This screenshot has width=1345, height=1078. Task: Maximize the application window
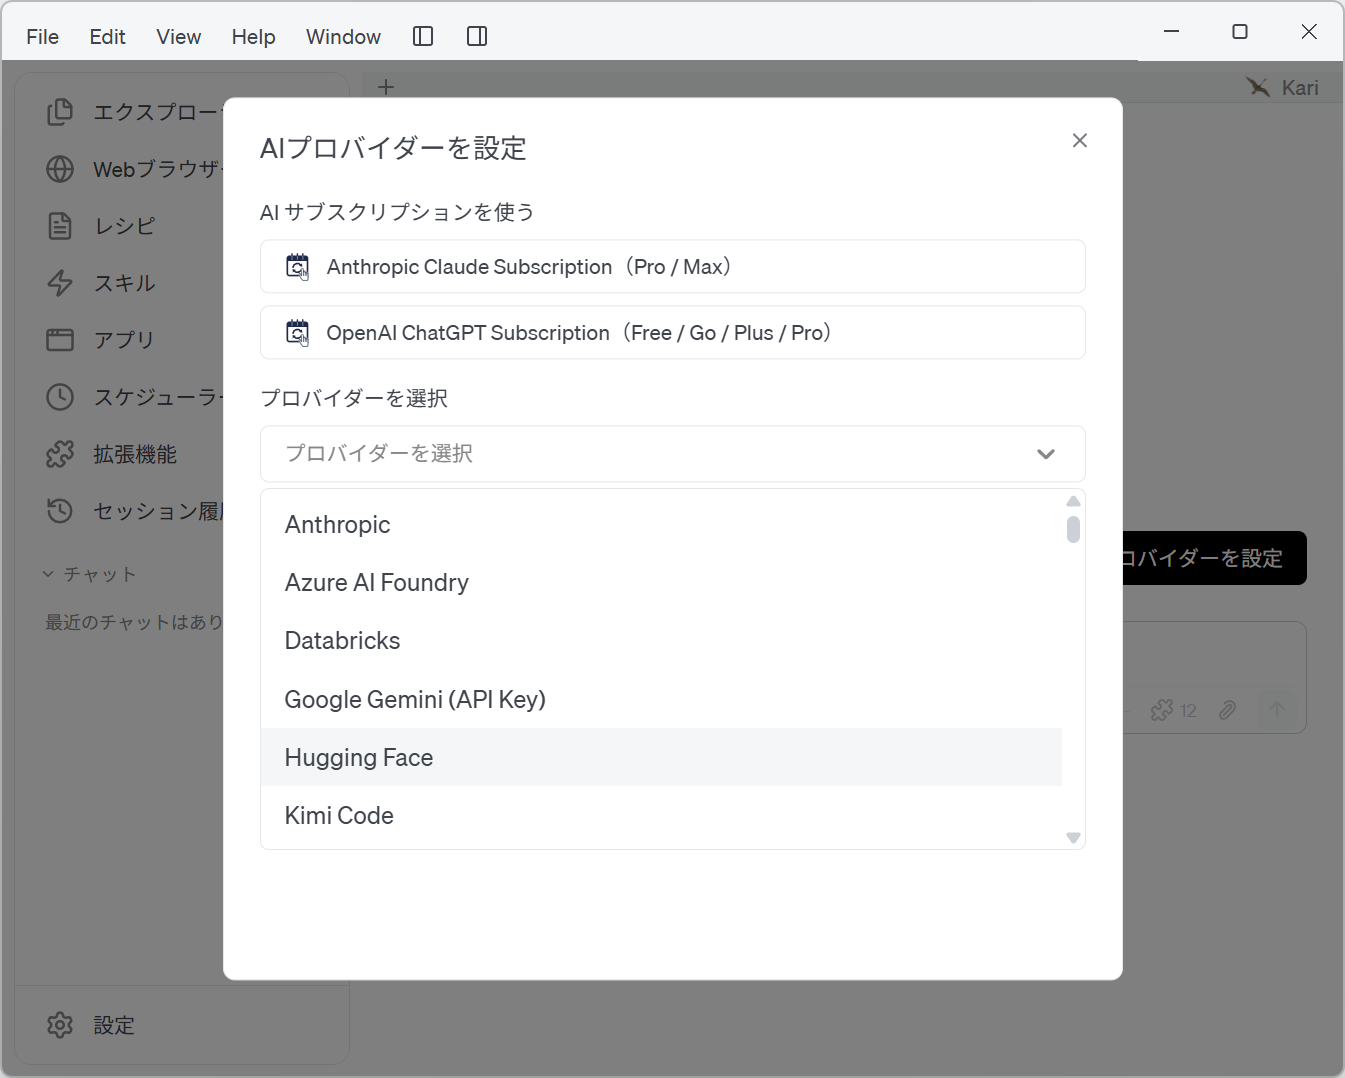[x=1240, y=31]
